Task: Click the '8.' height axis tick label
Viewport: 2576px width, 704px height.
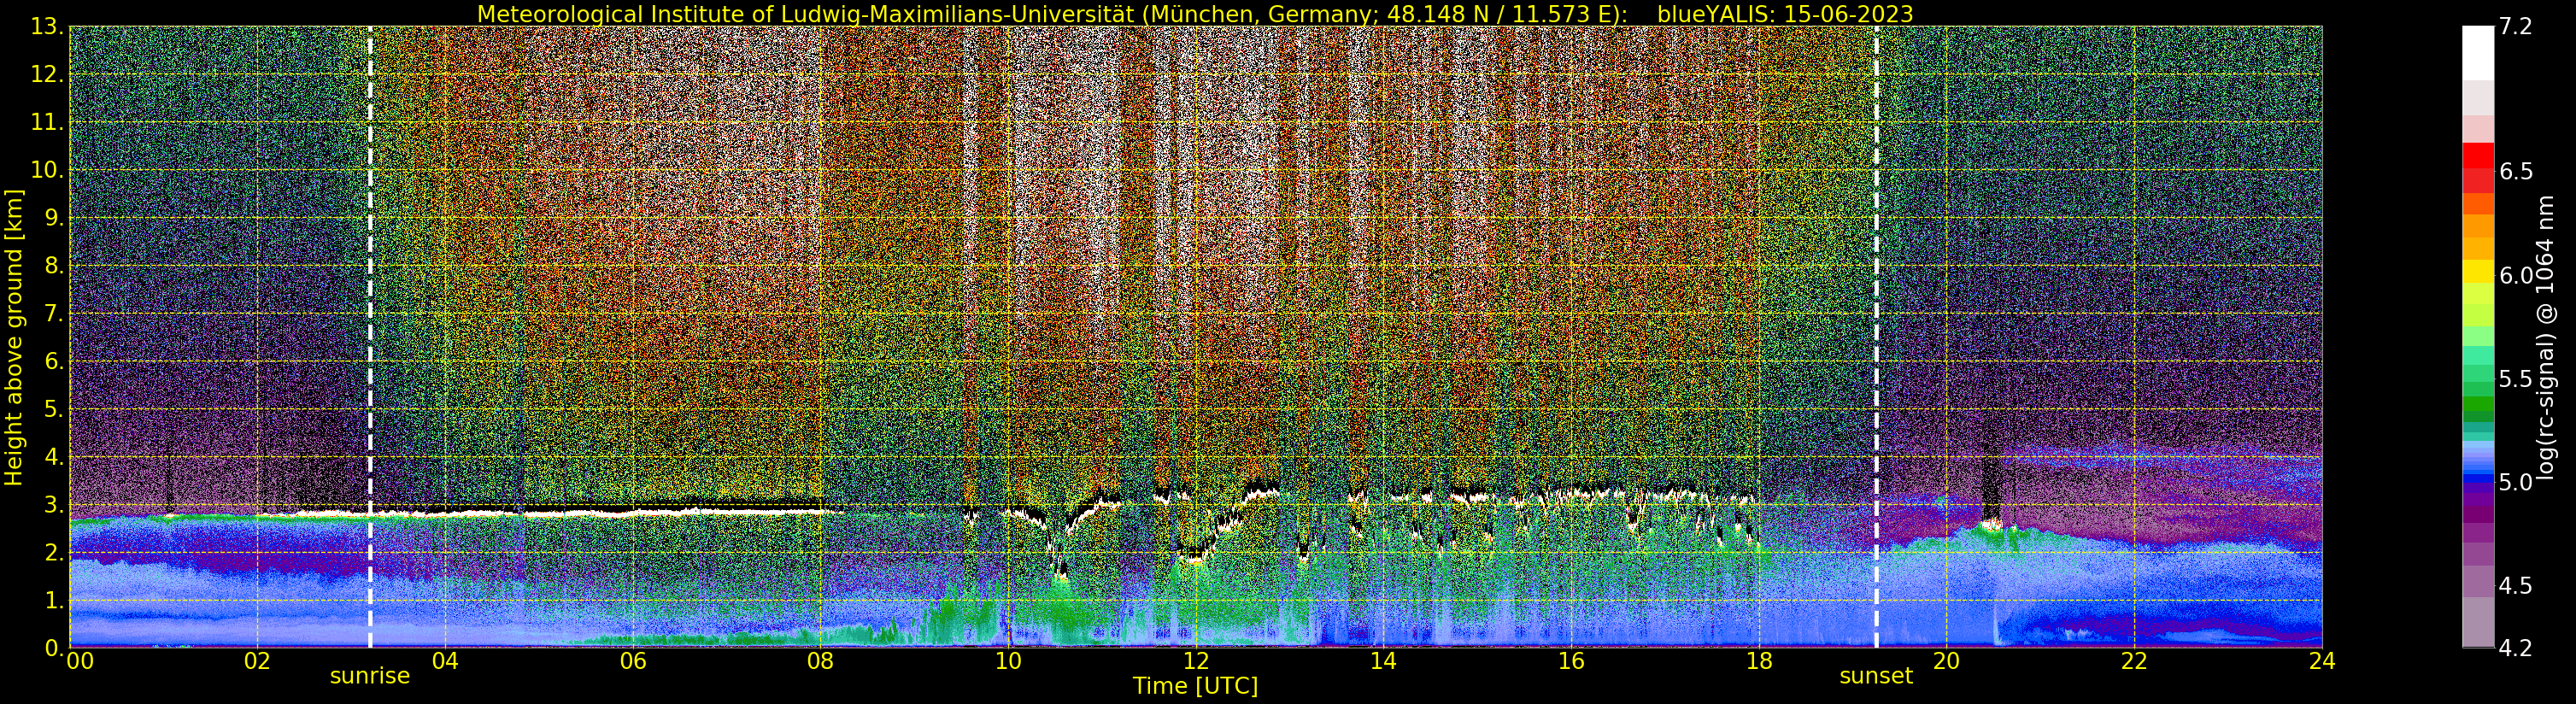Action: pos(54,266)
